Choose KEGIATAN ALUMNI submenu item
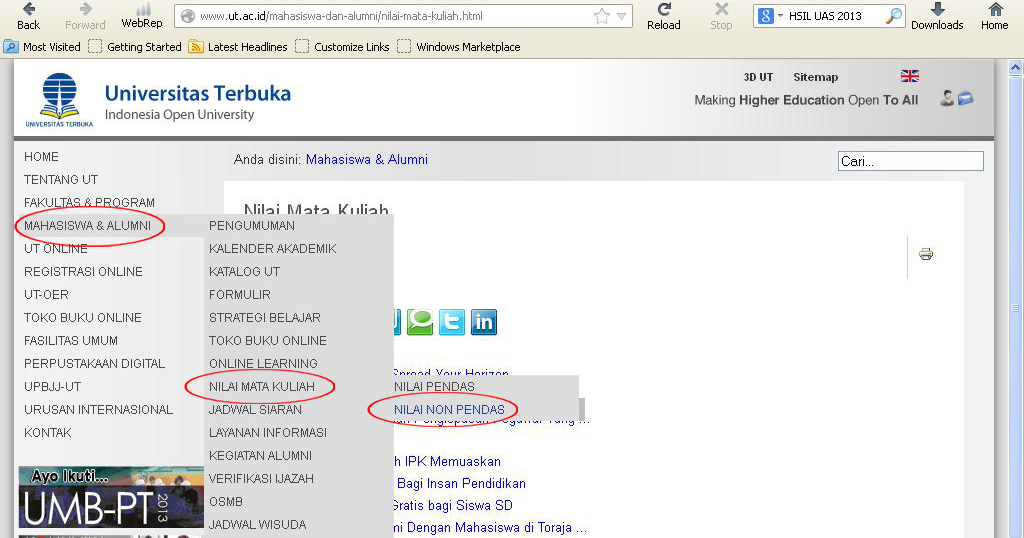 click(260, 455)
